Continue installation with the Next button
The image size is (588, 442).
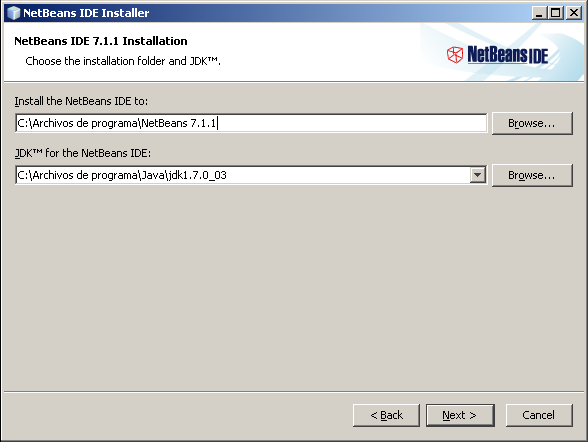point(460,415)
